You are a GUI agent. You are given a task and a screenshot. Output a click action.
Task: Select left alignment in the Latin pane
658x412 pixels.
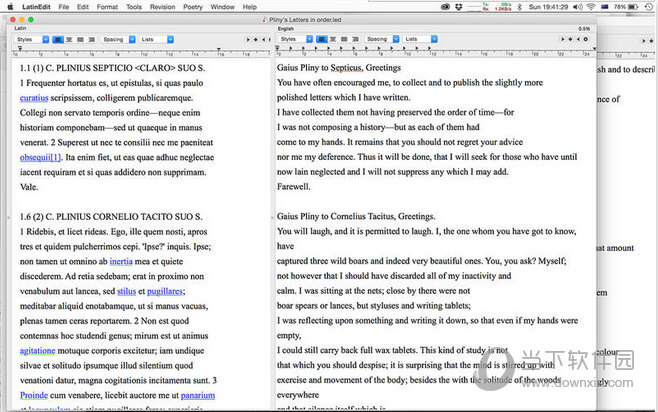click(x=58, y=39)
